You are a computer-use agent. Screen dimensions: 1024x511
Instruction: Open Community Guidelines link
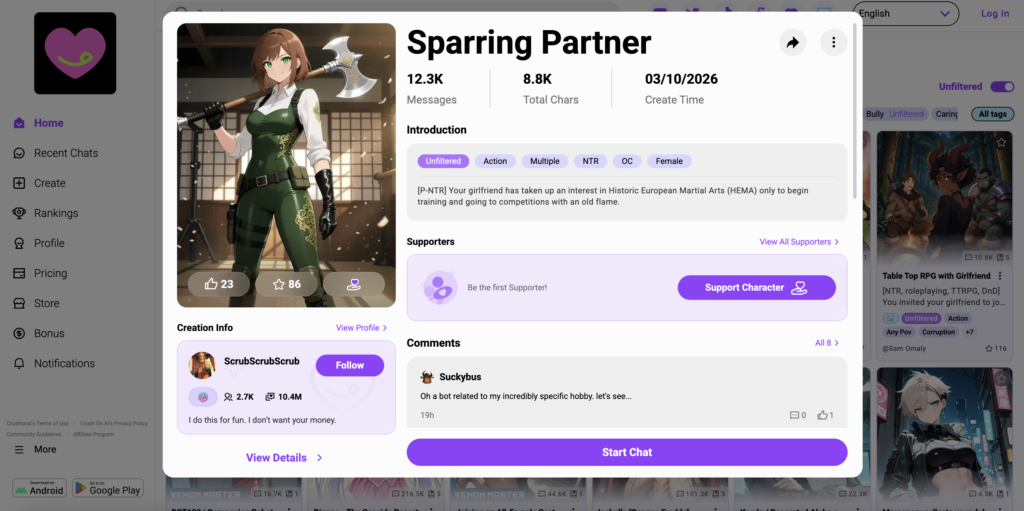[34, 434]
